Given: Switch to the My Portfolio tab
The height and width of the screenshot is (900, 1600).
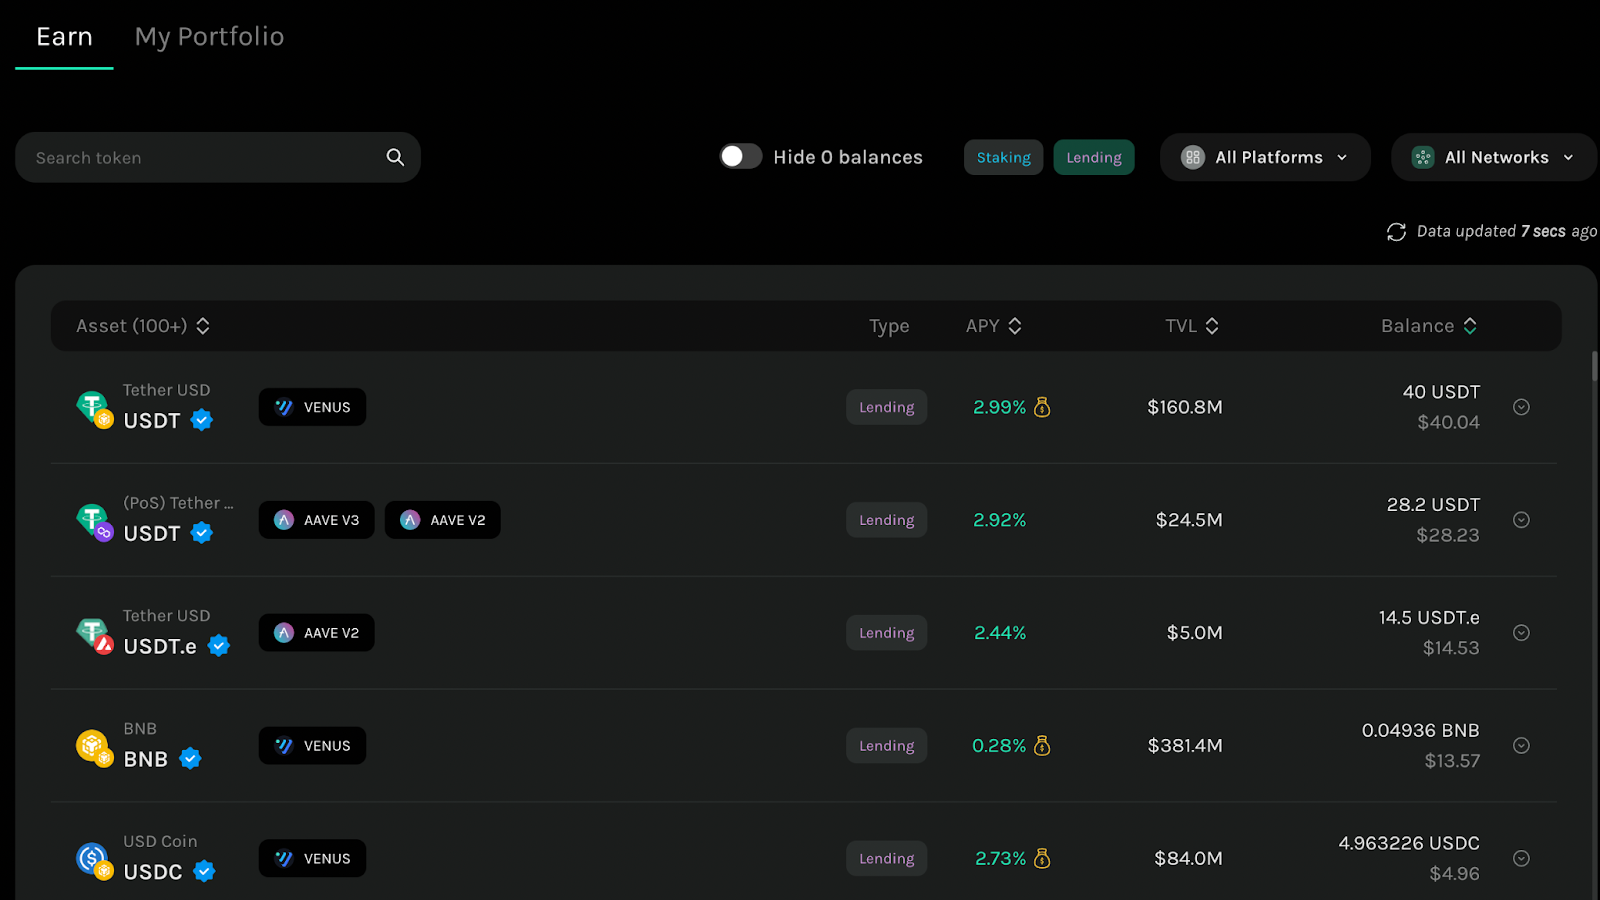Looking at the screenshot, I should [x=209, y=37].
